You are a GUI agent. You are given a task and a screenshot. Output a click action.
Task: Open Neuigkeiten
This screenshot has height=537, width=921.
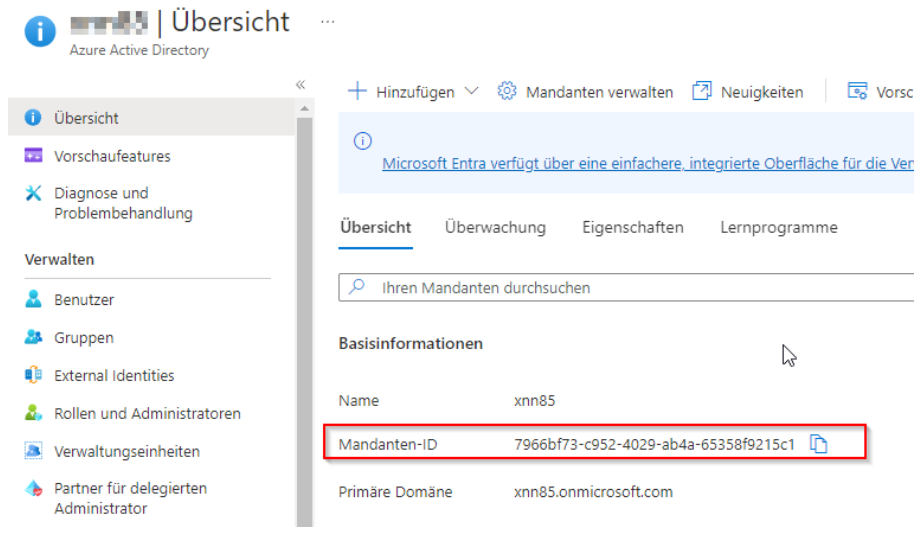[x=762, y=92]
